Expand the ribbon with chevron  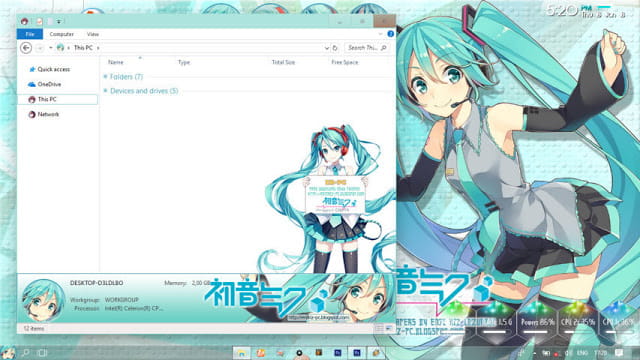pos(380,34)
